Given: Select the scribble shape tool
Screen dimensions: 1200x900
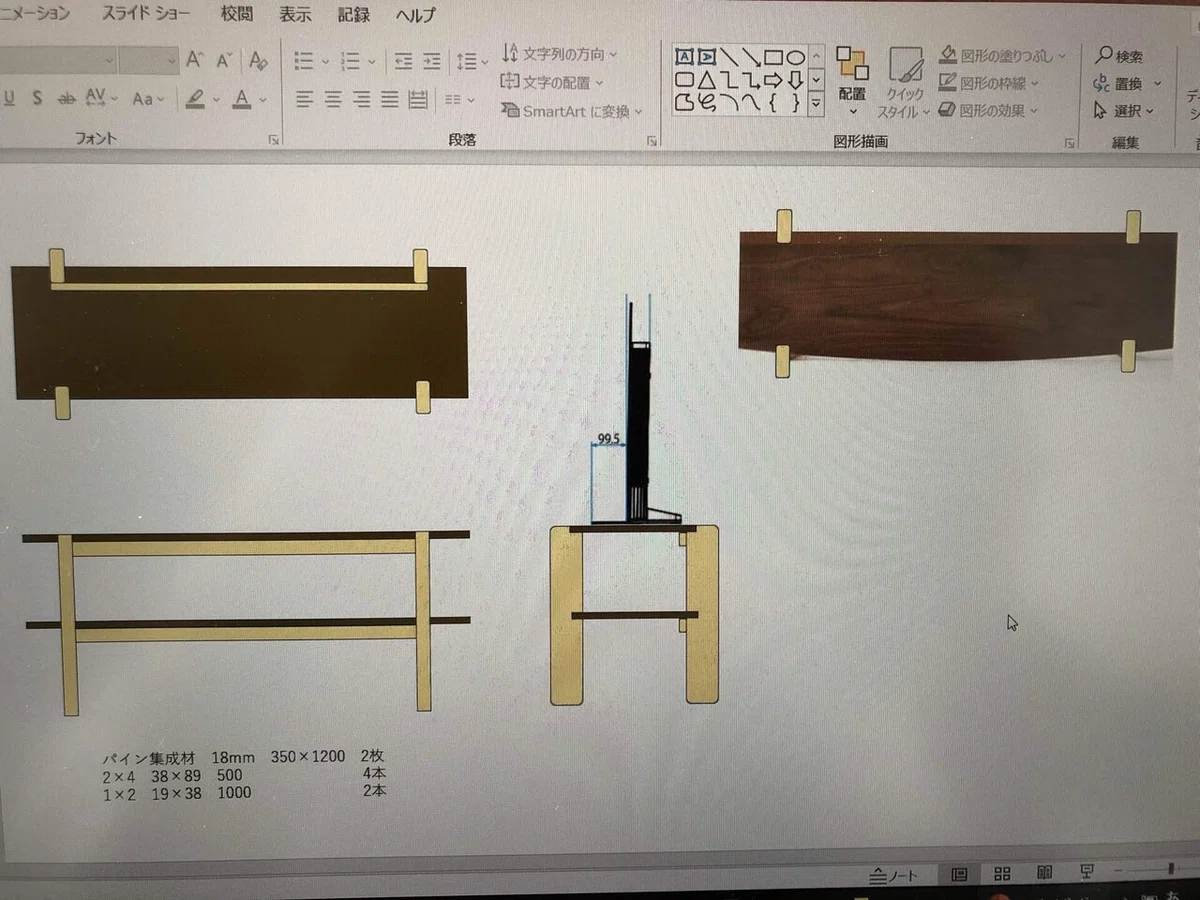Looking at the screenshot, I should [x=707, y=101].
